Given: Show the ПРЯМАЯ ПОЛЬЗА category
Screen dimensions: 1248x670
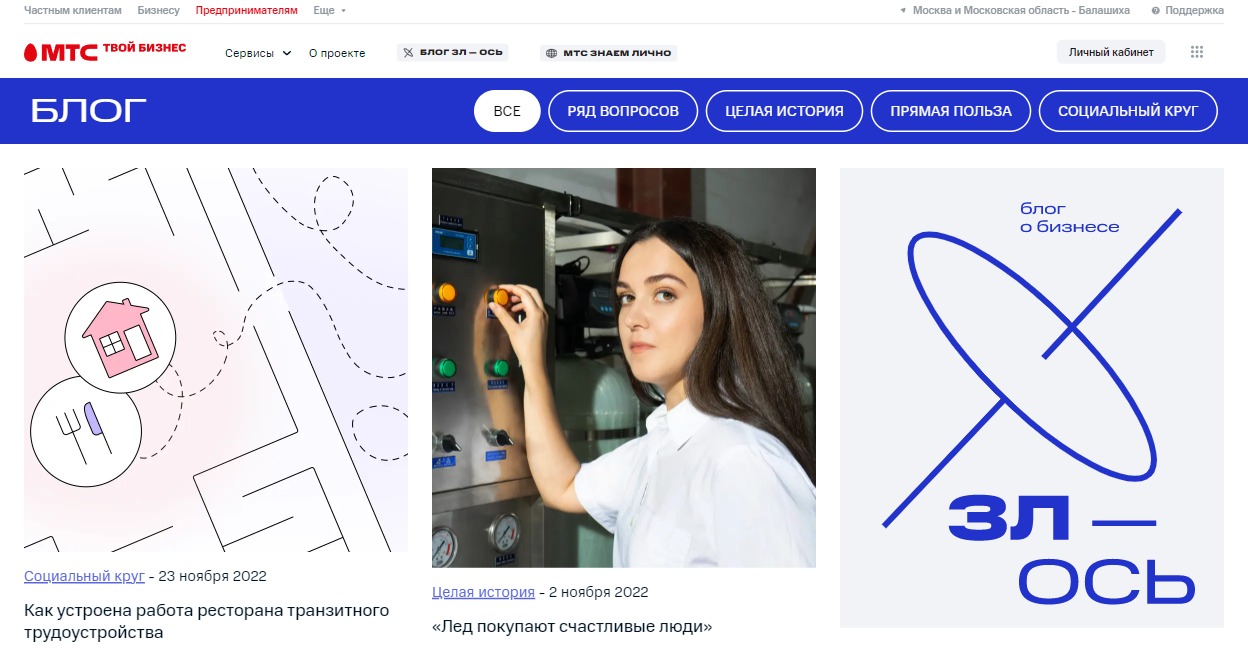Looking at the screenshot, I should click(x=951, y=111).
